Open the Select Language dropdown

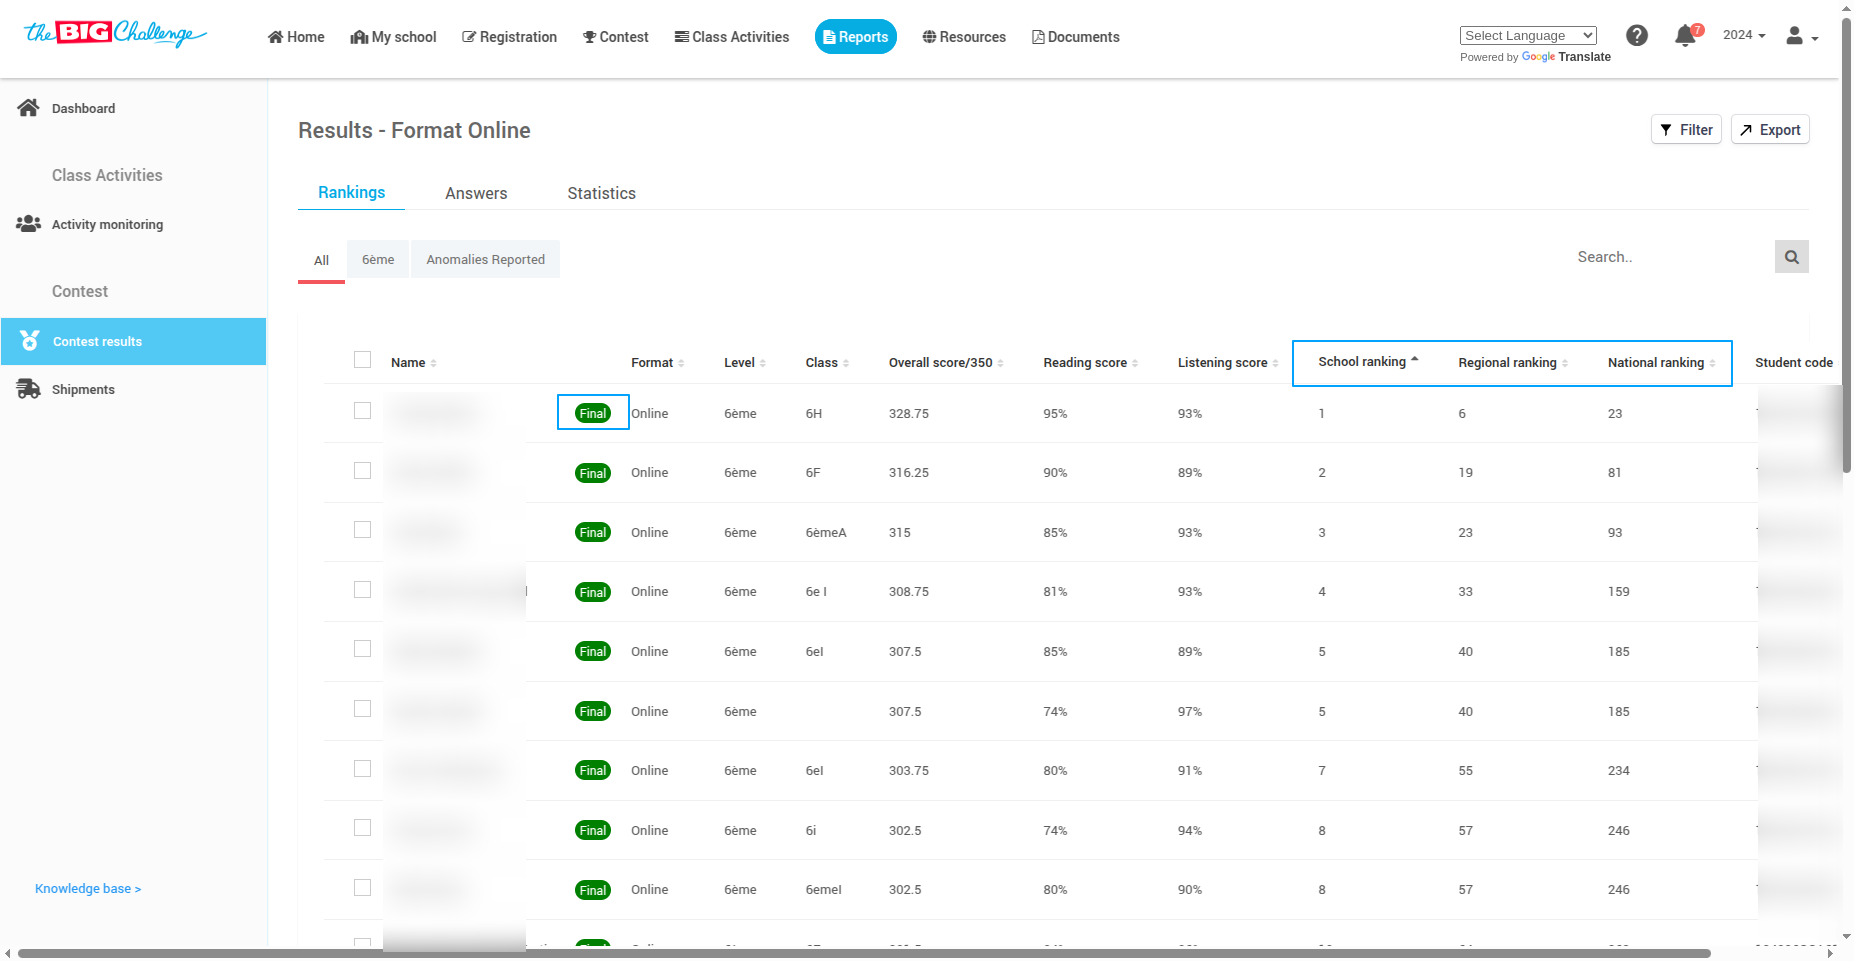point(1527,36)
